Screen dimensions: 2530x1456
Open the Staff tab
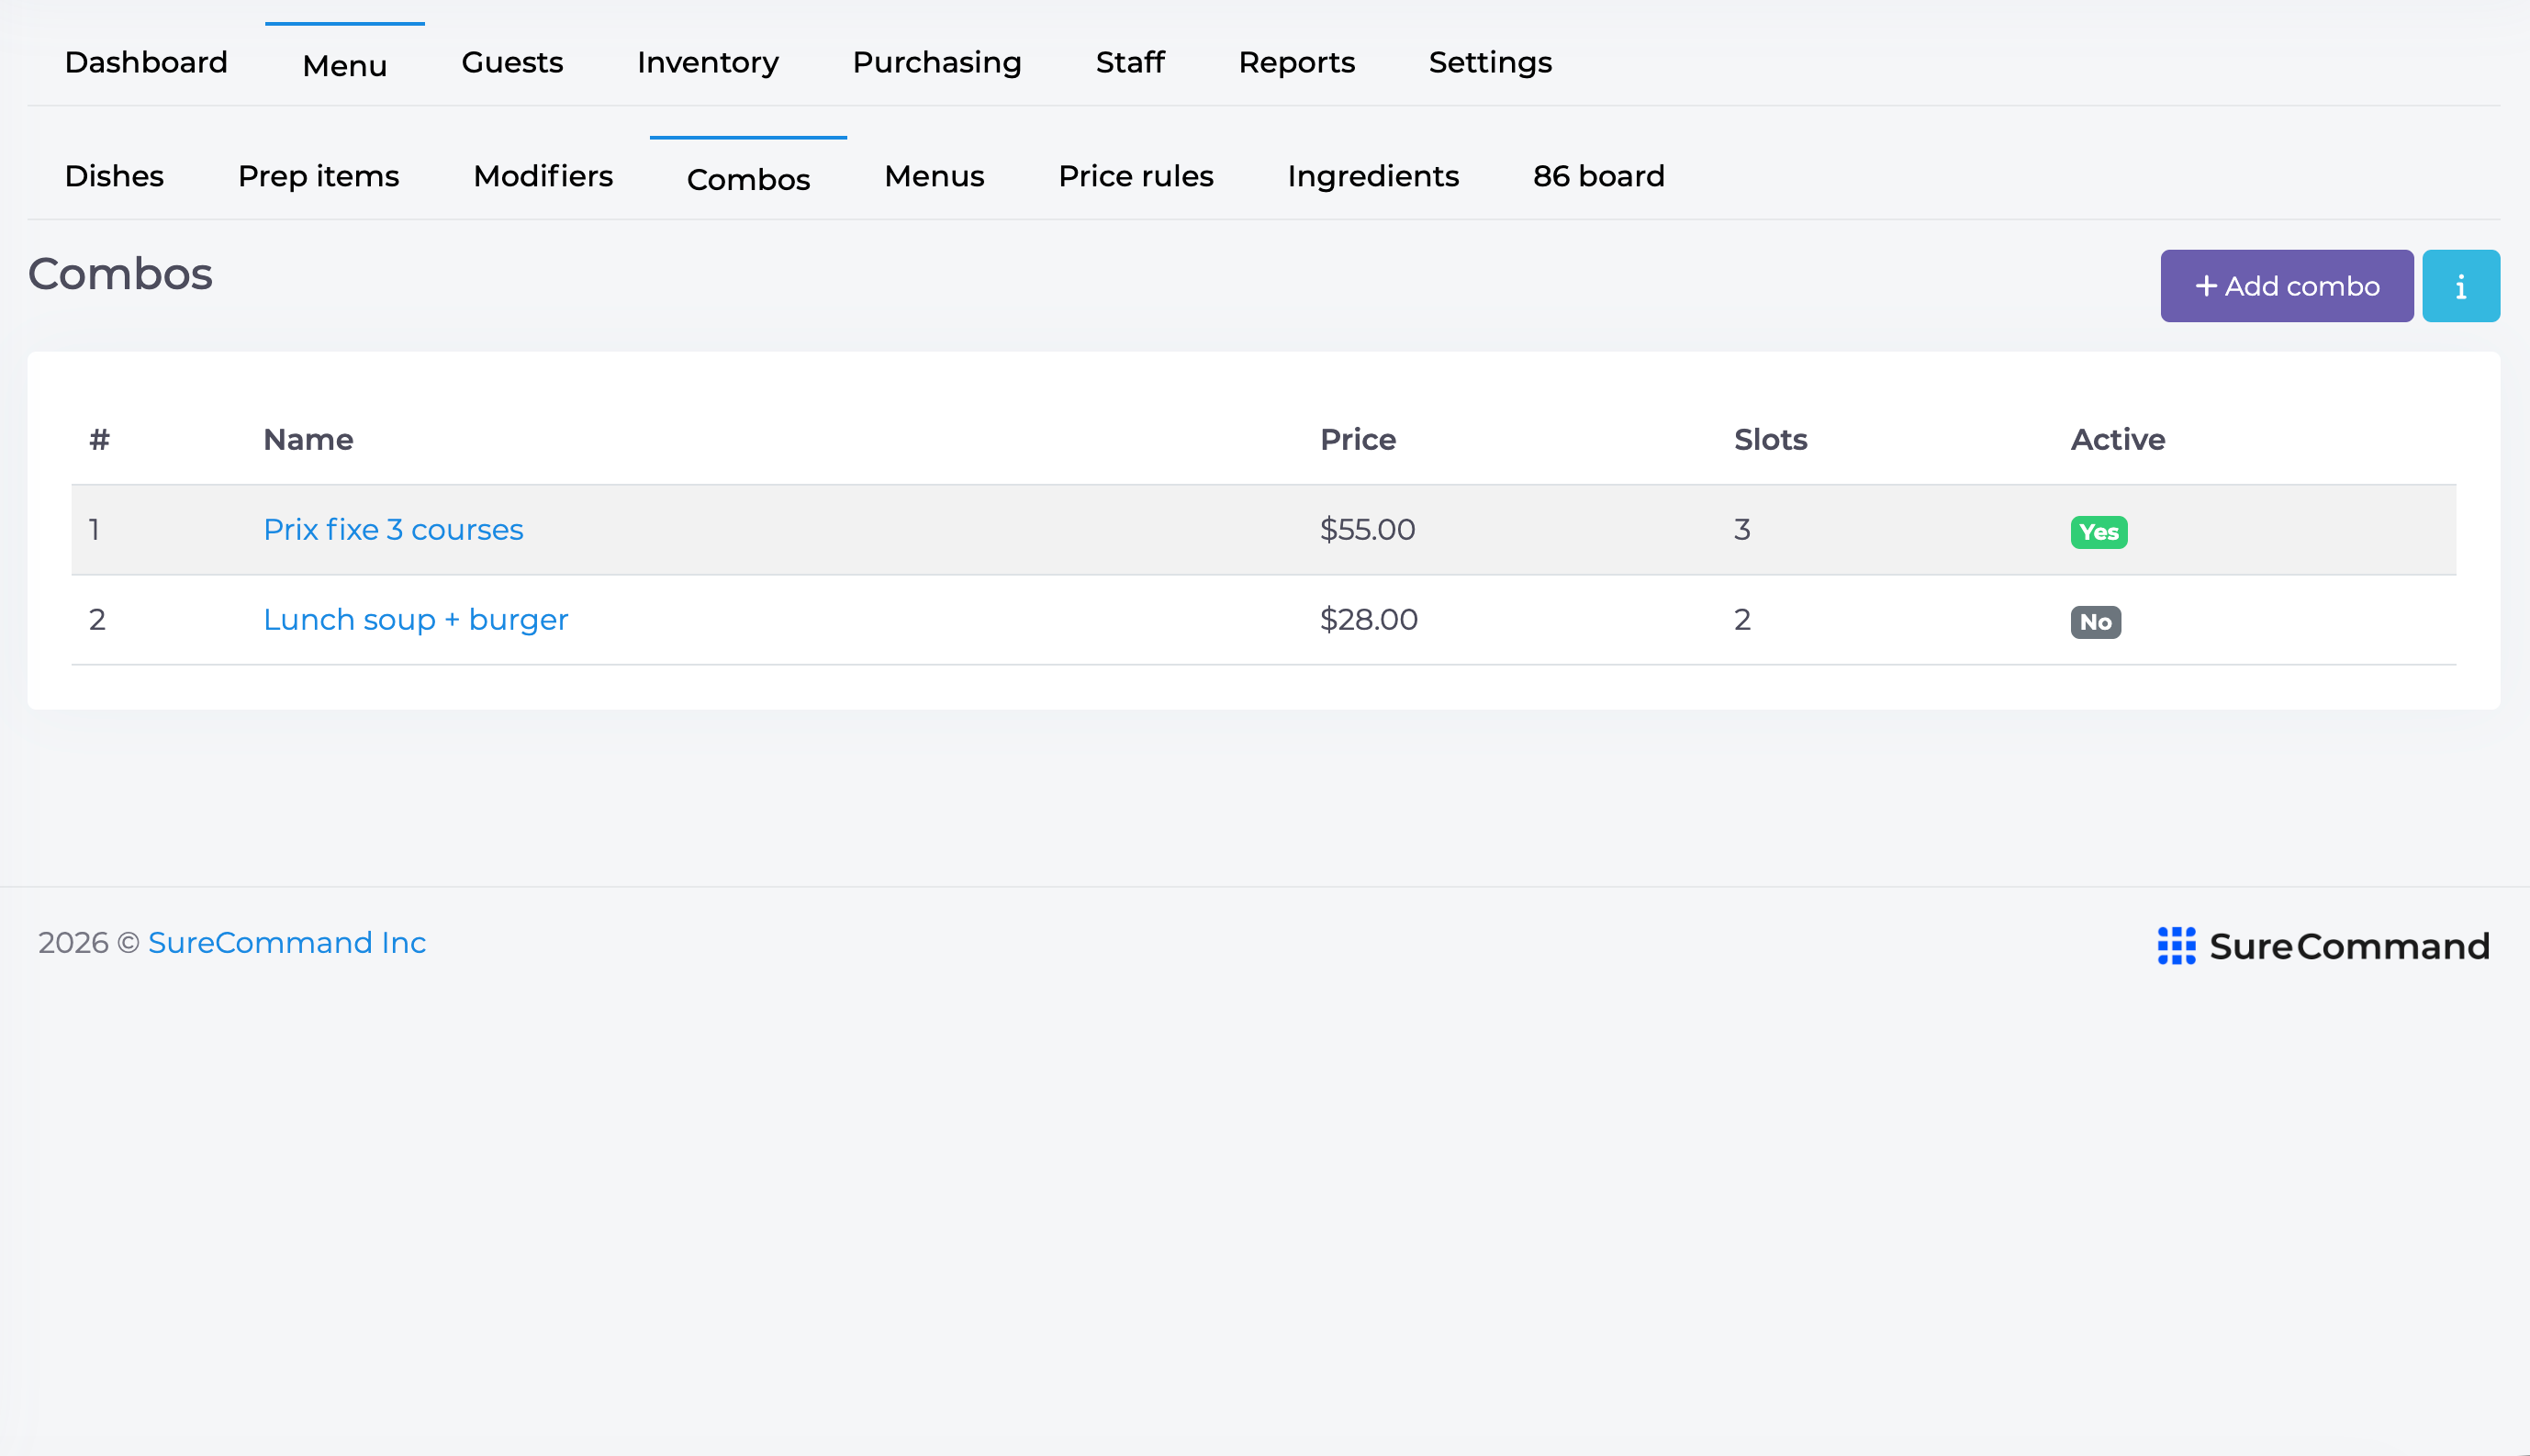1130,62
